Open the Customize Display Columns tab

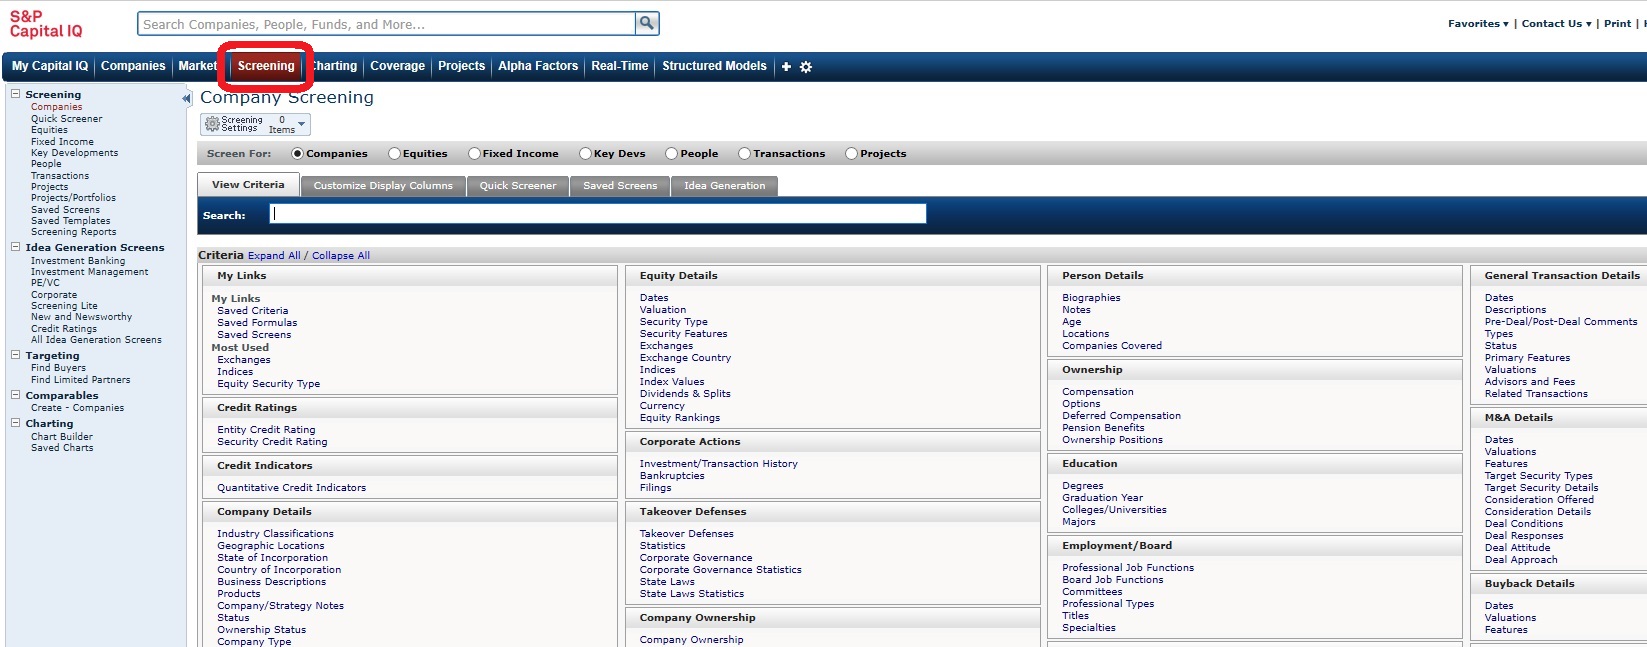pyautogui.click(x=383, y=186)
